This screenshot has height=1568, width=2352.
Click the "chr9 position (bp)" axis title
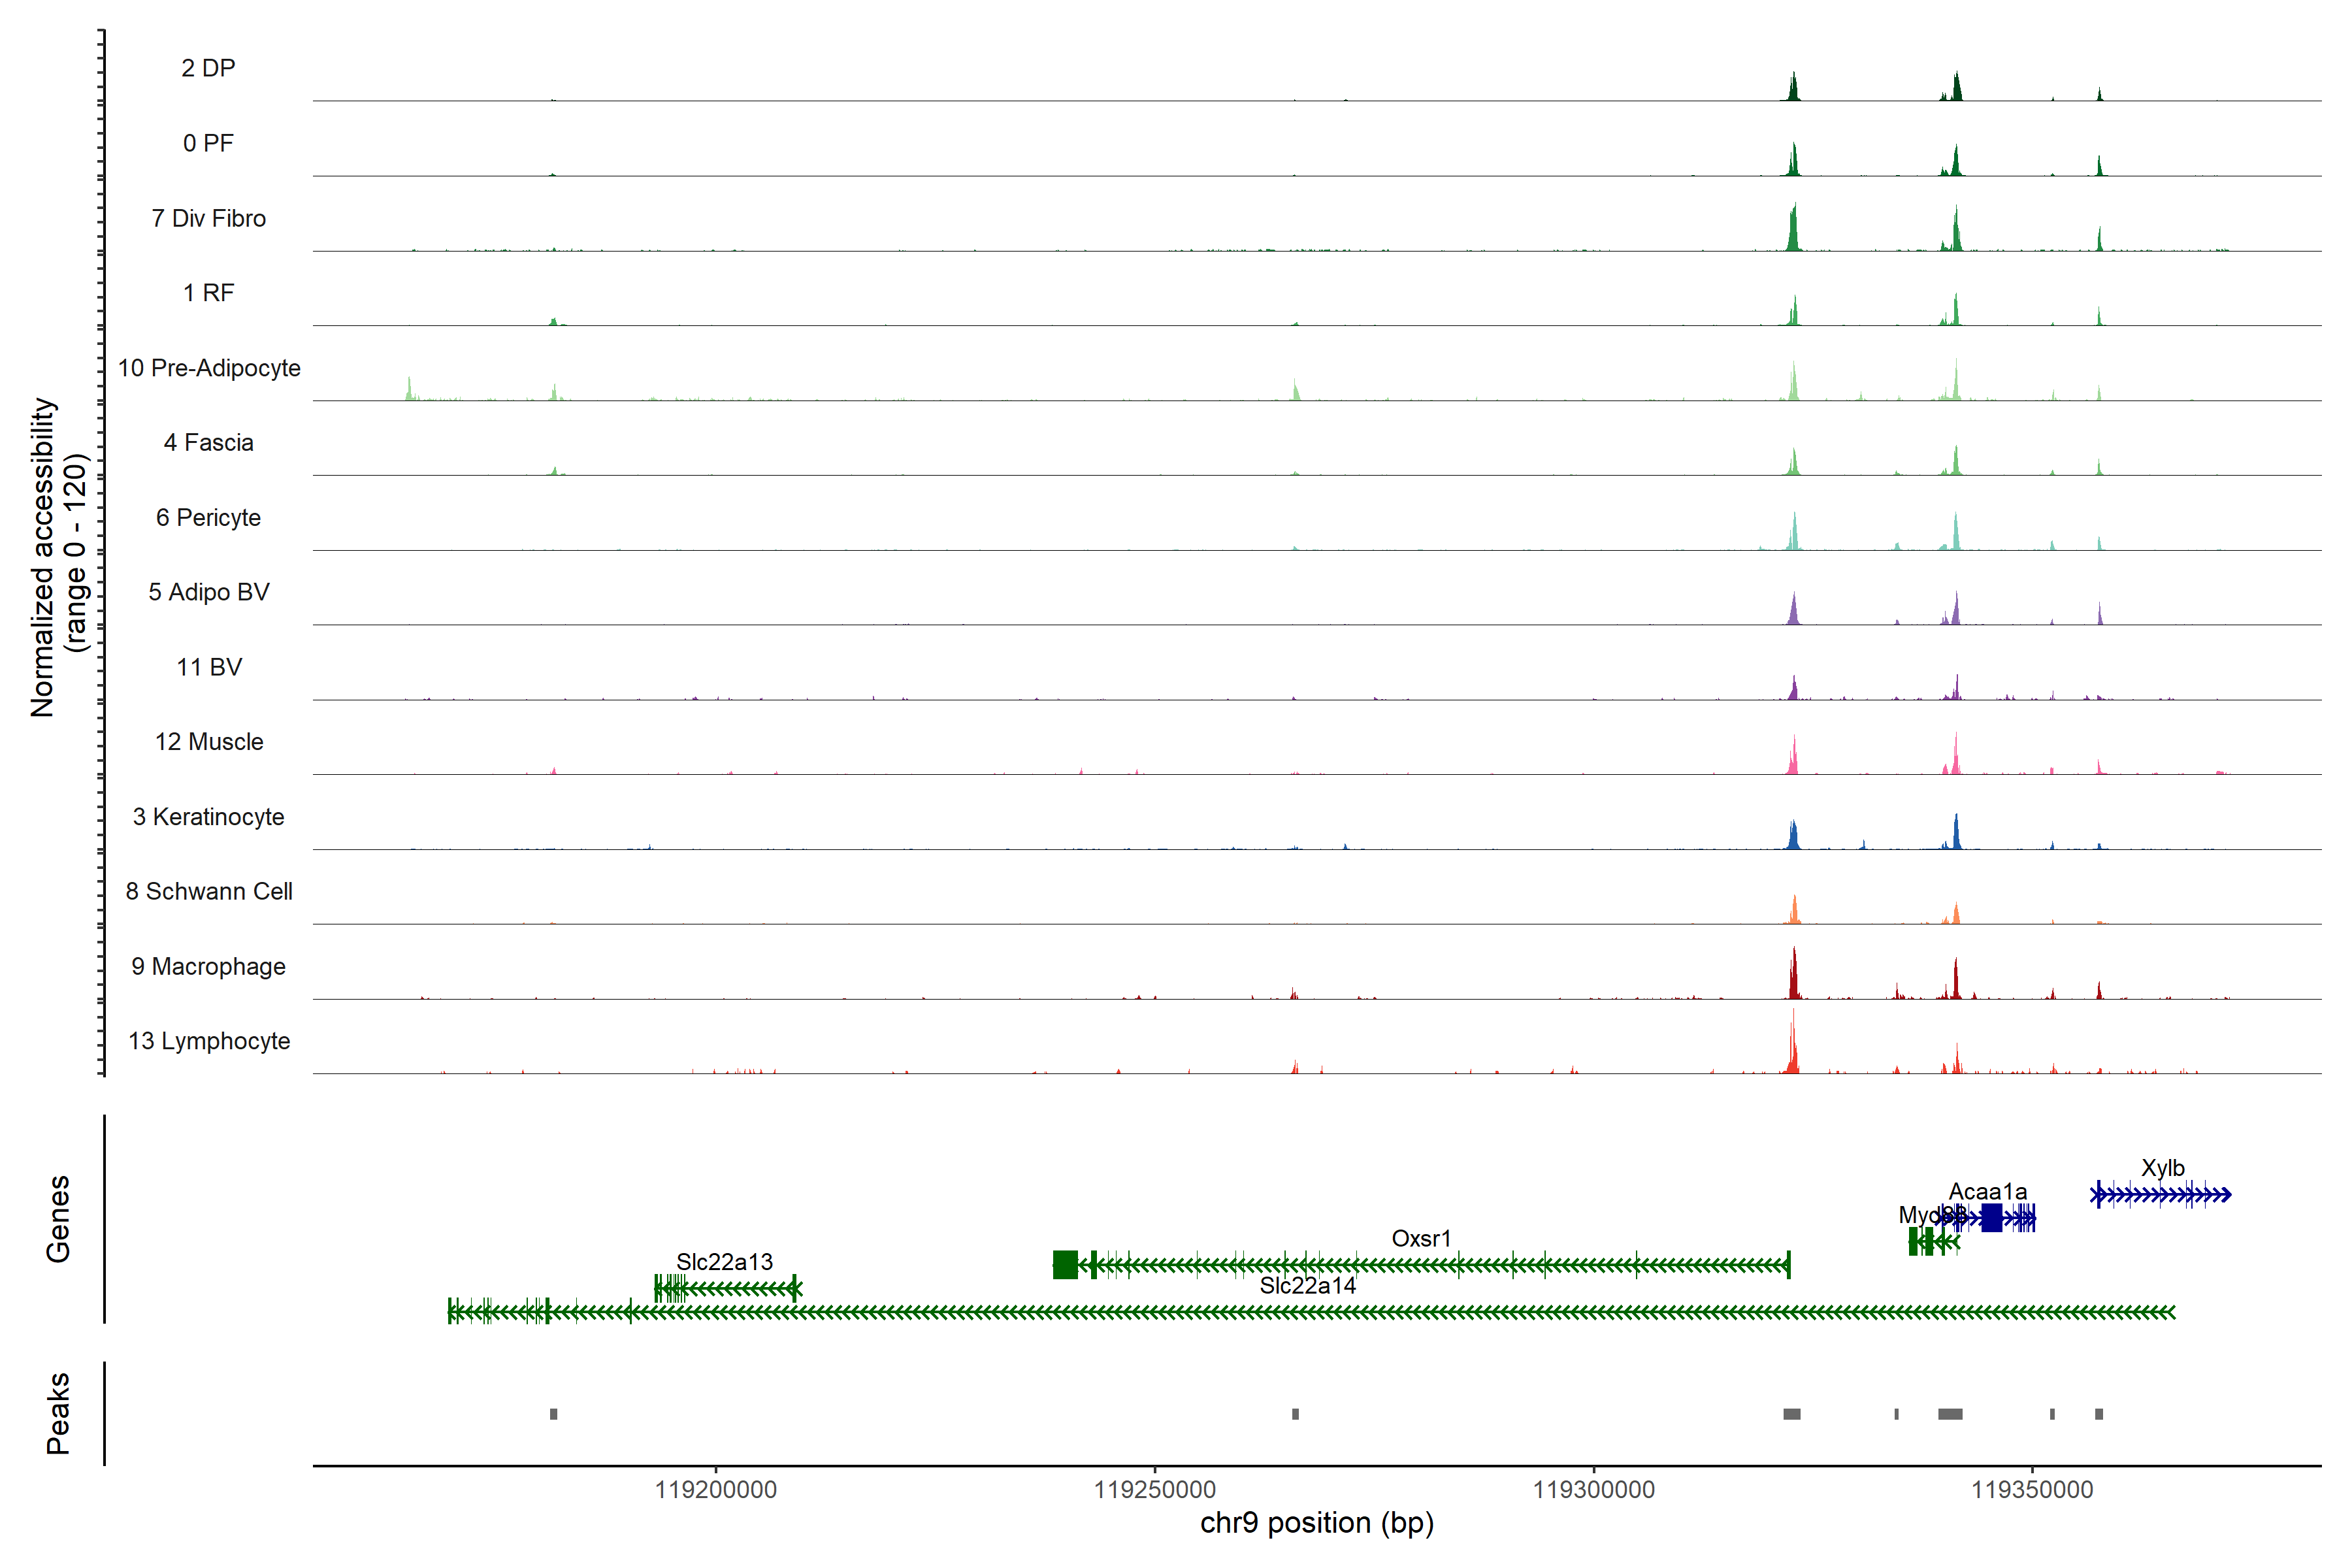click(x=1316, y=1523)
